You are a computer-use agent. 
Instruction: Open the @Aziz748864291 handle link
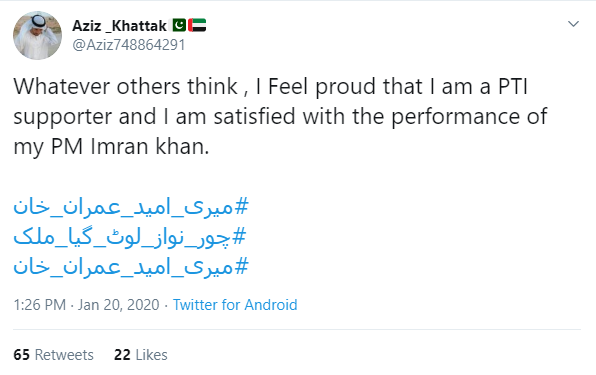click(128, 45)
